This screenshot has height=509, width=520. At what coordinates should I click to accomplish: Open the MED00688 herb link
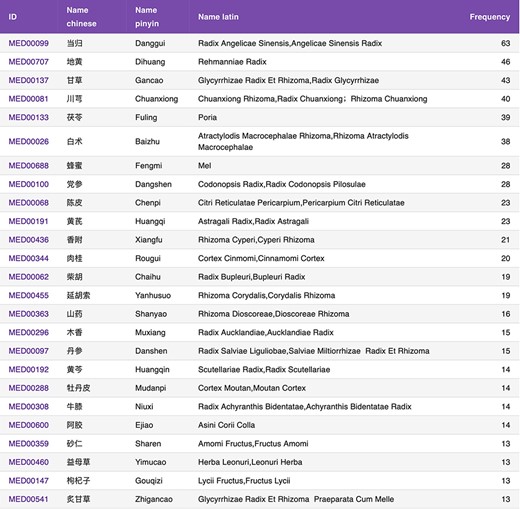[29, 166]
